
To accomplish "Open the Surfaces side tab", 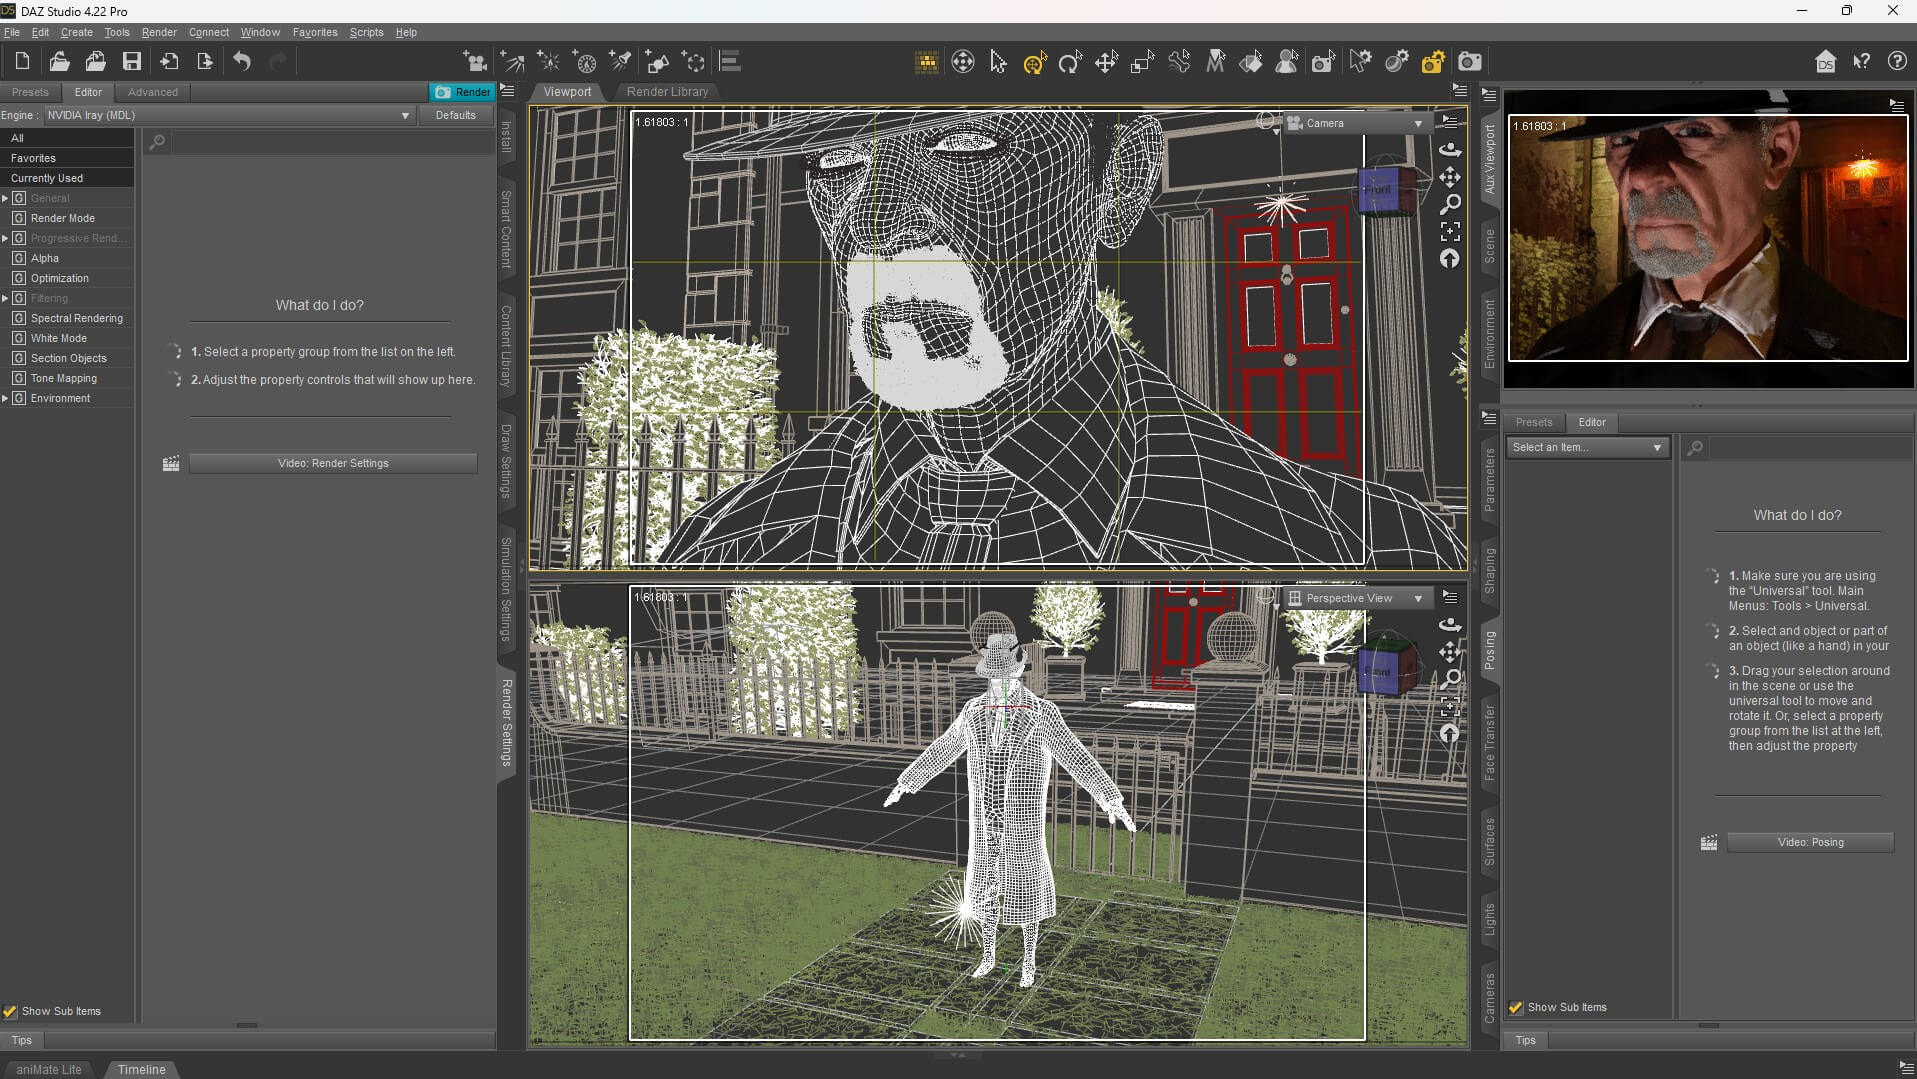I will (x=1489, y=842).
